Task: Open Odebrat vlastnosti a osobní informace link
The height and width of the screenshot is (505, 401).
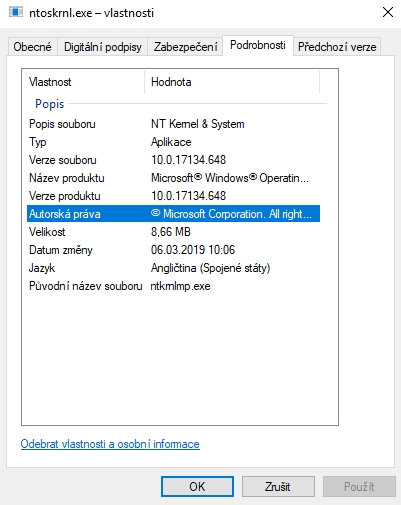Action: tap(110, 444)
